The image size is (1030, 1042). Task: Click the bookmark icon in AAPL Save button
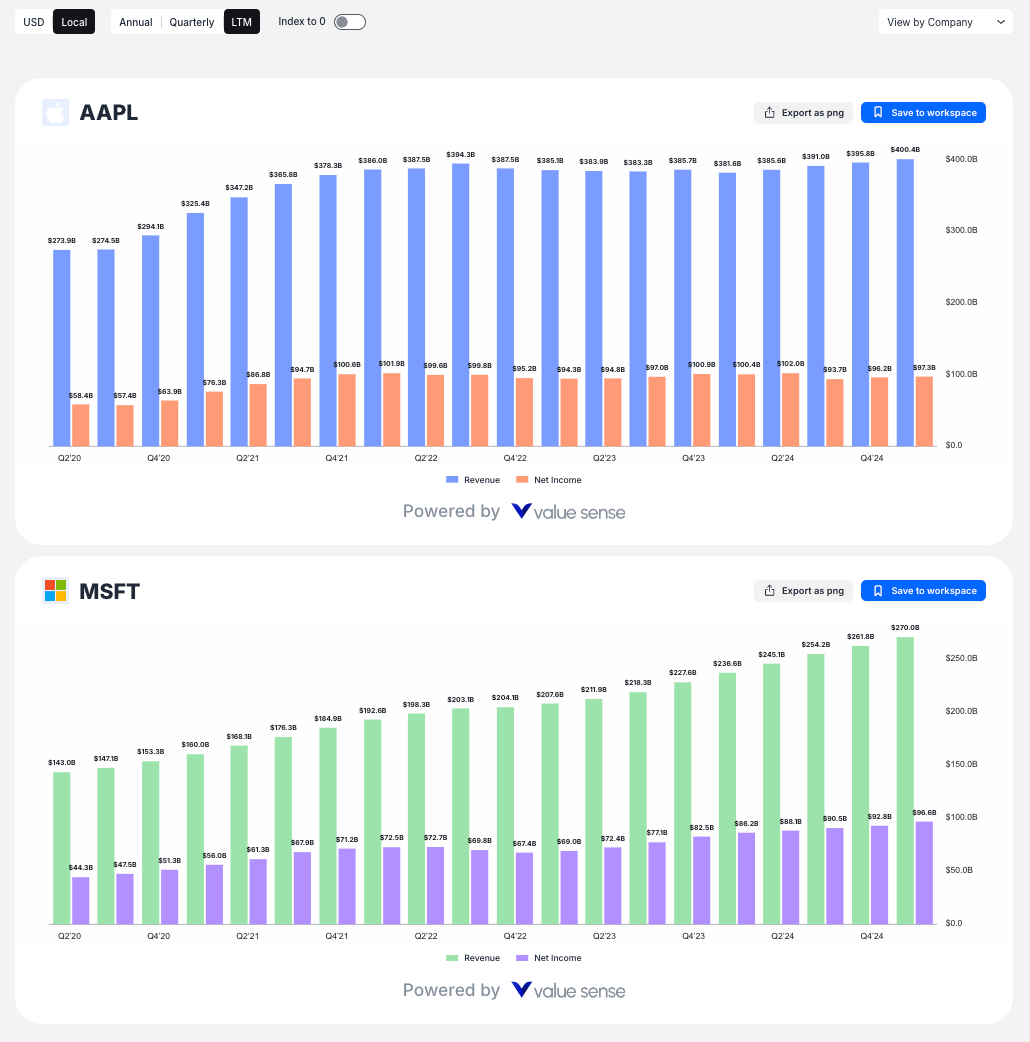[x=878, y=112]
